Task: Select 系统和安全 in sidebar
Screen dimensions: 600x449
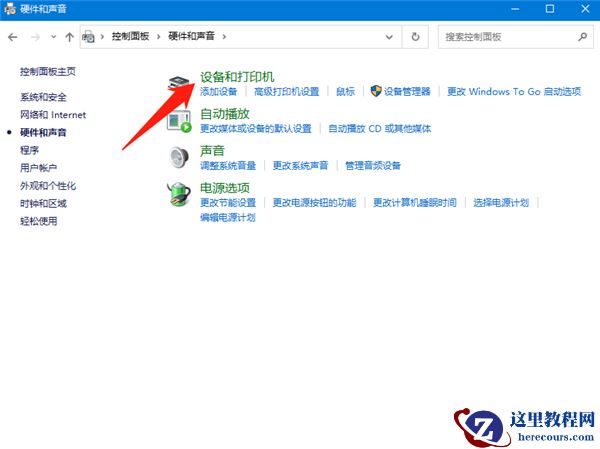Action: (43, 97)
